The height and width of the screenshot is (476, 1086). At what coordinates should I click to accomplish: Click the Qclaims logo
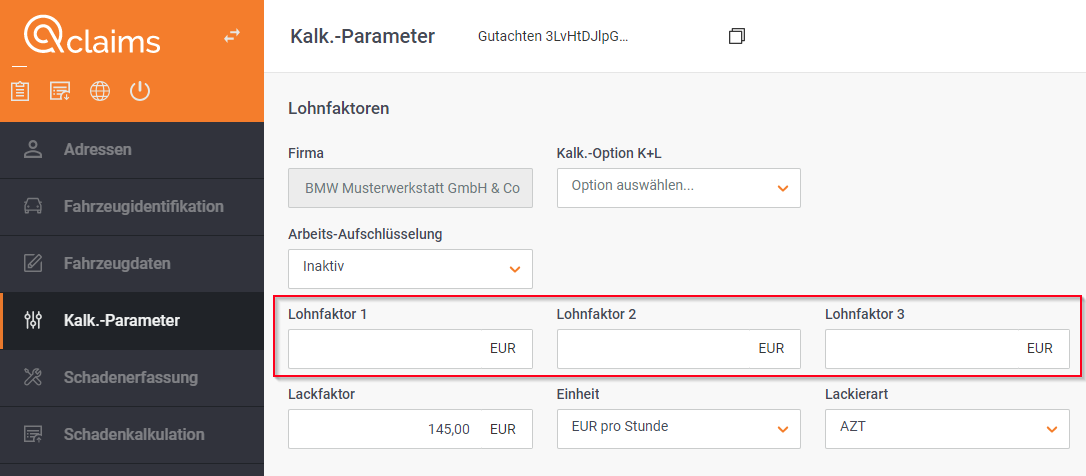[x=92, y=37]
